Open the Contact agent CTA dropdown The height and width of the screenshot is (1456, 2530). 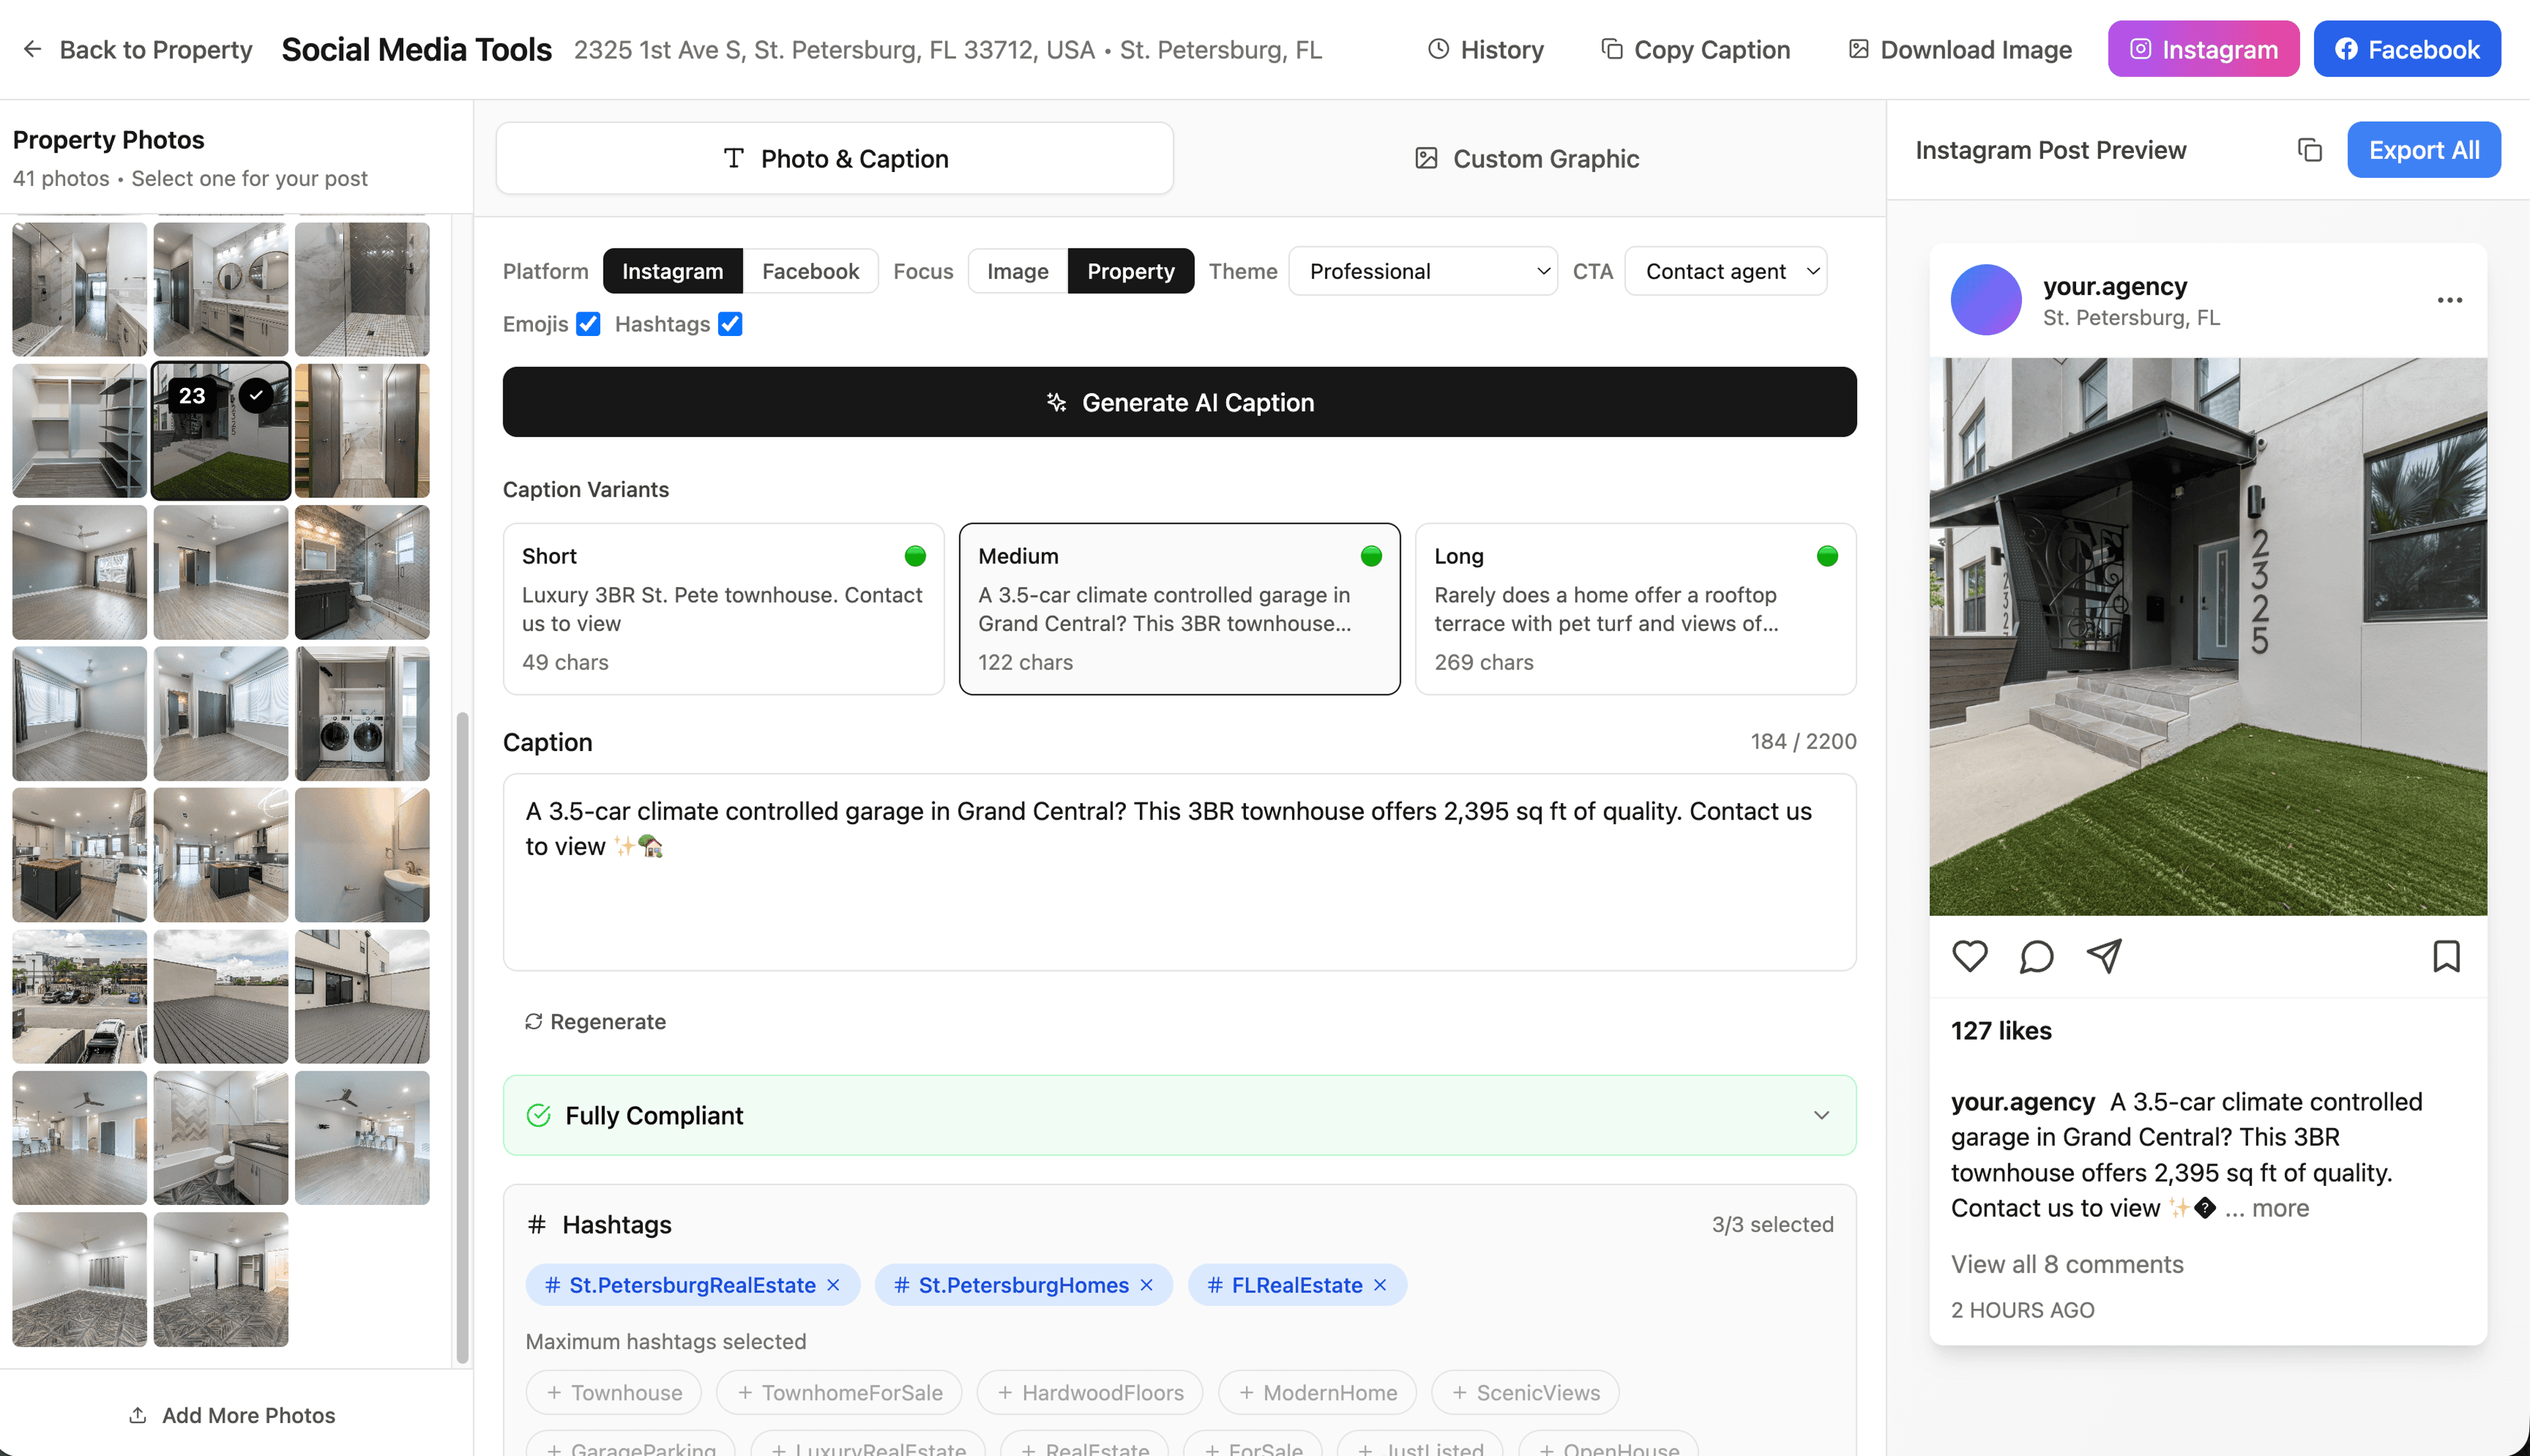pyautogui.click(x=1726, y=270)
